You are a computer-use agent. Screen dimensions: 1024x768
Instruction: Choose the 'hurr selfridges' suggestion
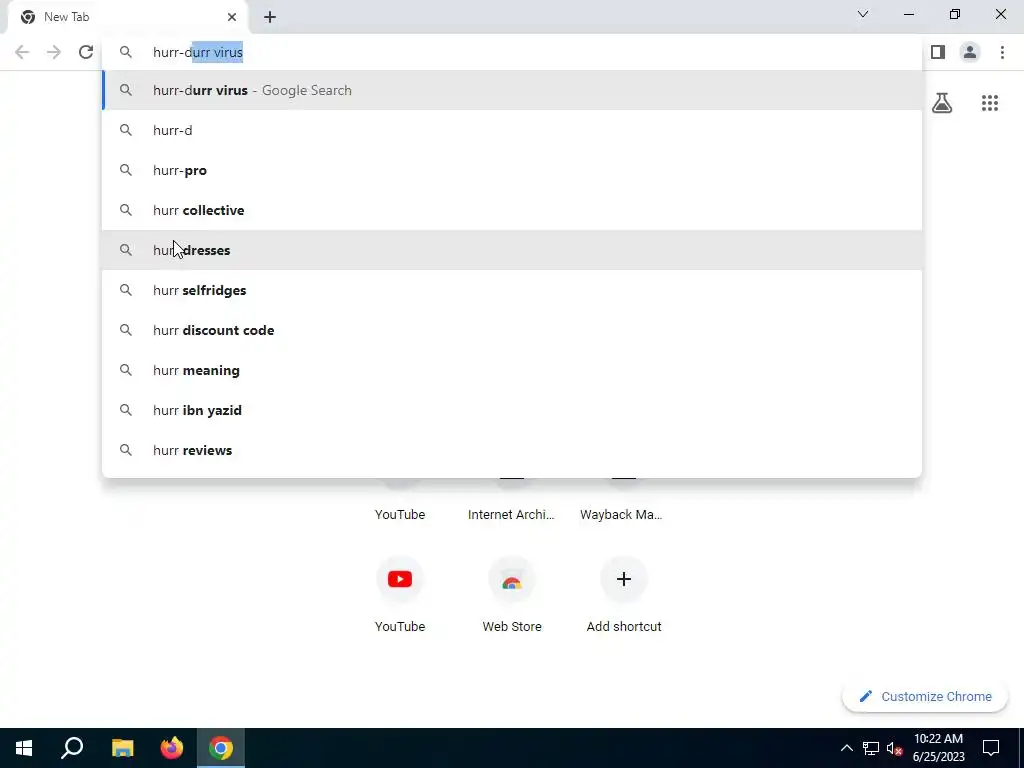tap(512, 290)
